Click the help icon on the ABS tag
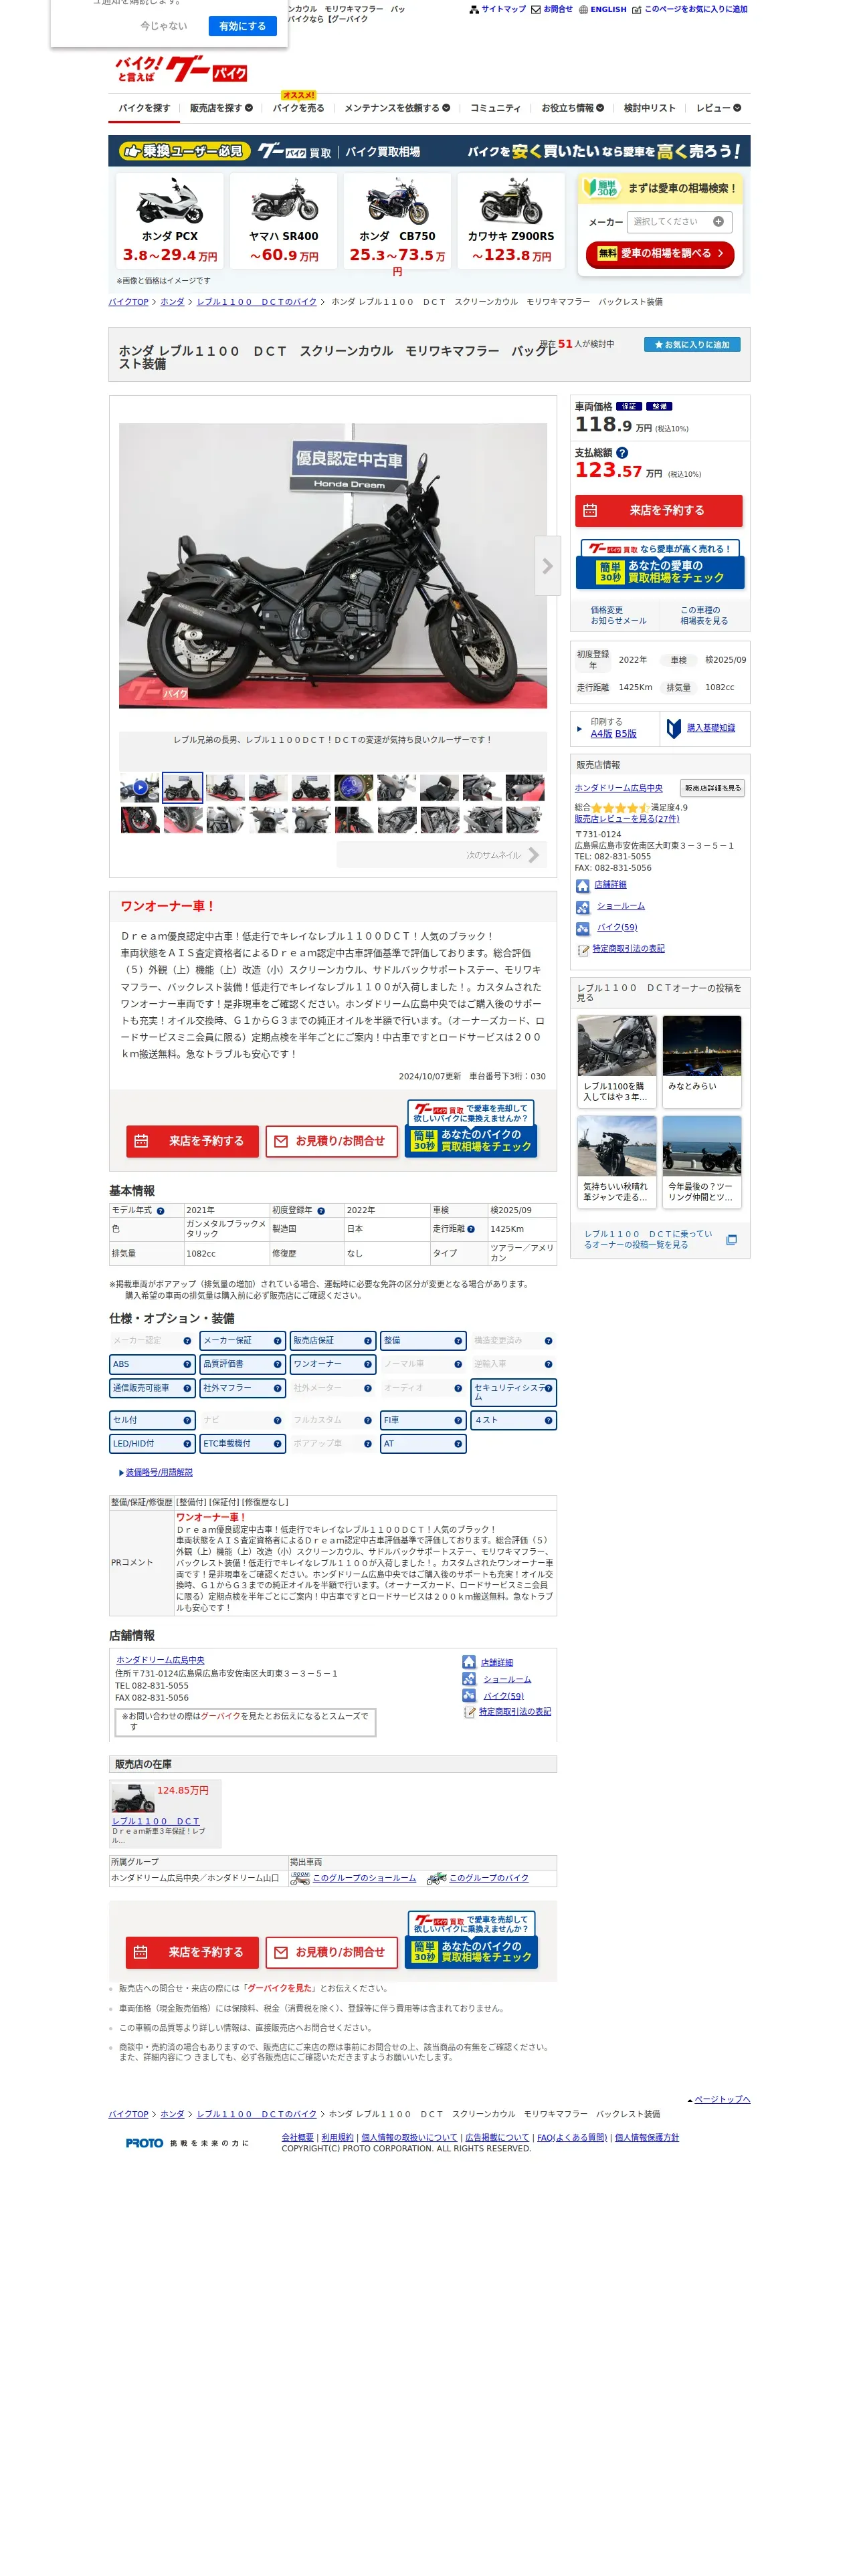This screenshot has height=2576, width=859. click(x=187, y=1364)
